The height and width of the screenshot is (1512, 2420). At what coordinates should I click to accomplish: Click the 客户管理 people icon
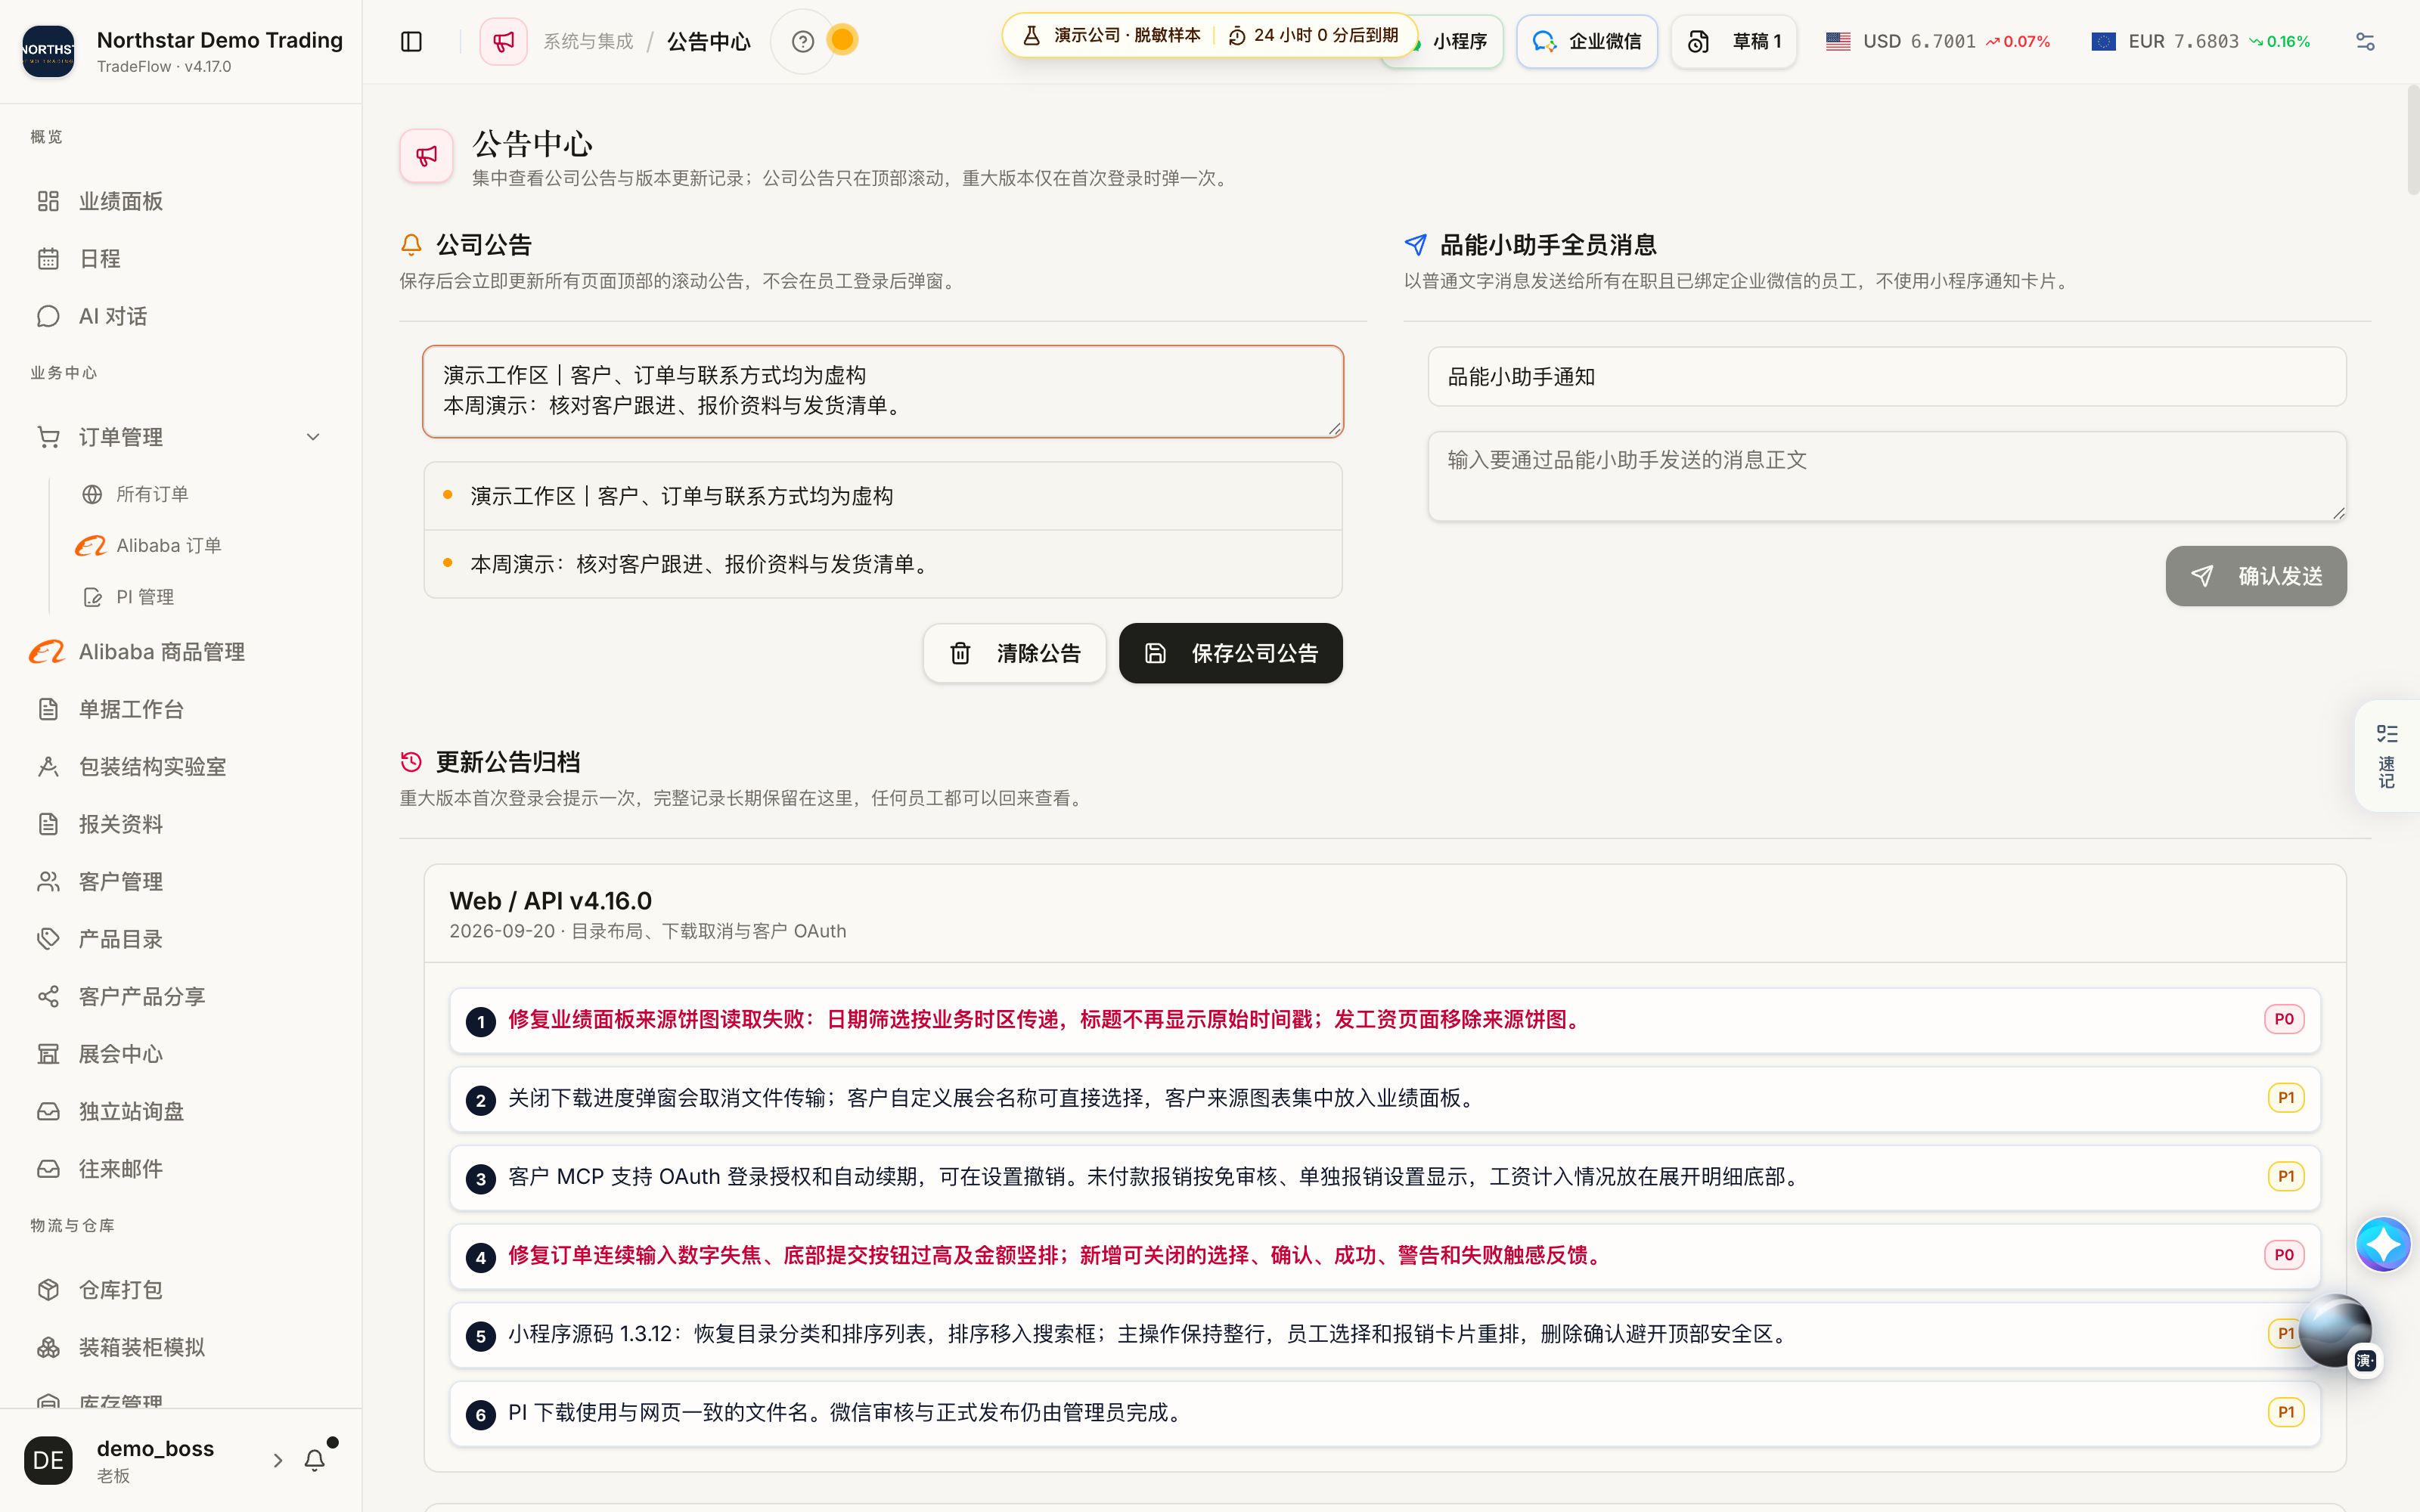point(48,882)
